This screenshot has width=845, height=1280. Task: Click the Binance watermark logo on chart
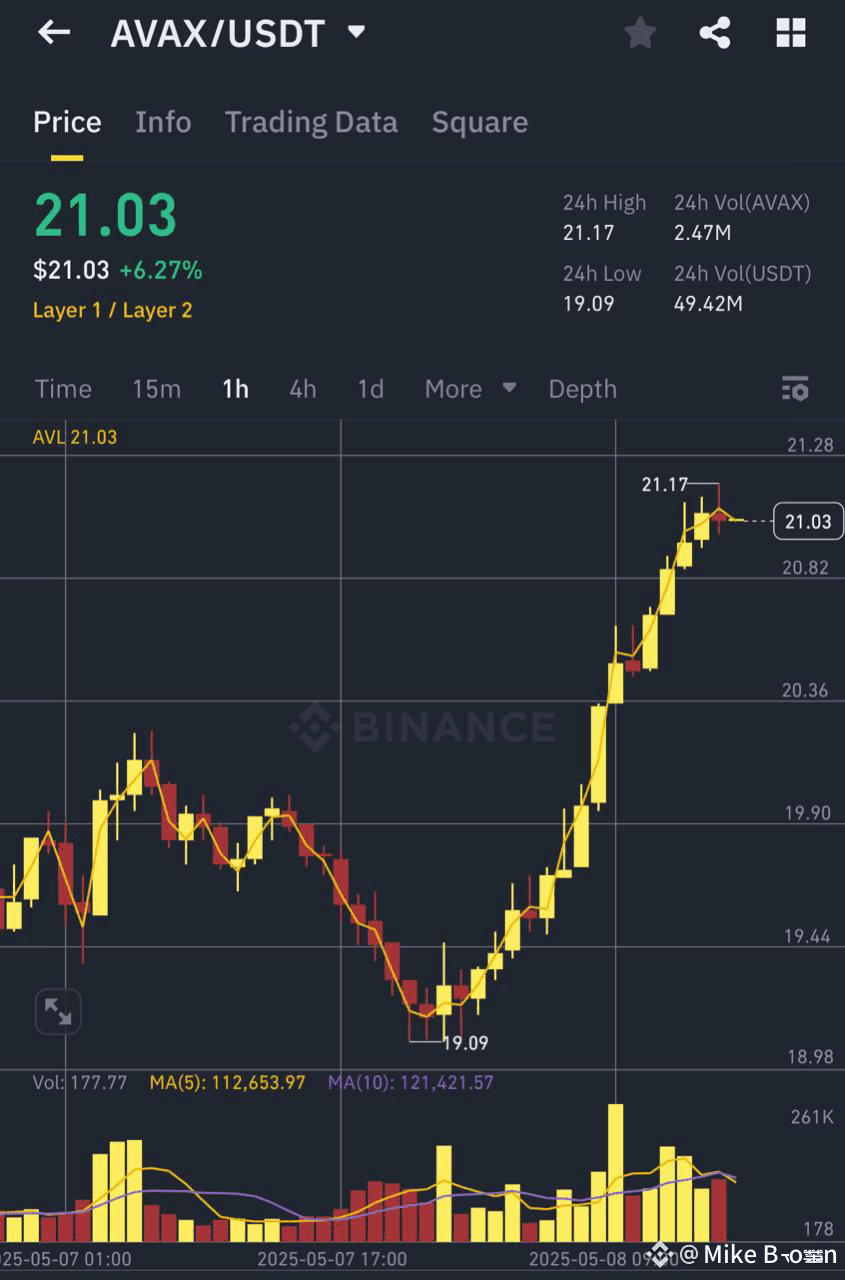click(420, 728)
